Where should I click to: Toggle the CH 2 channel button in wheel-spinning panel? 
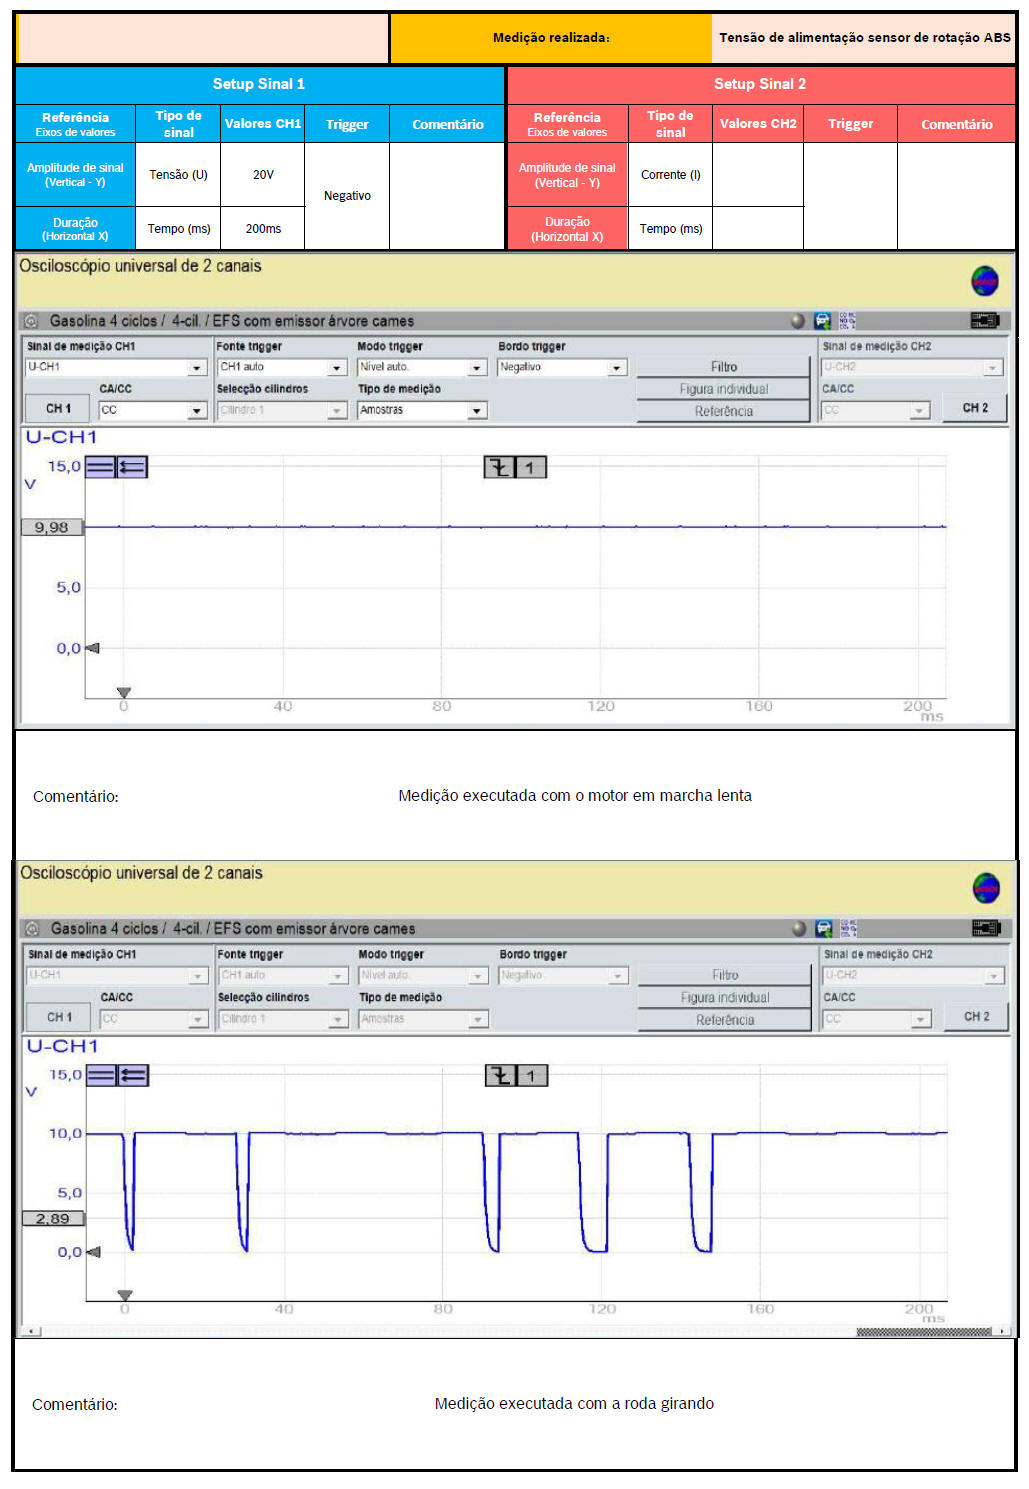coord(975,1016)
